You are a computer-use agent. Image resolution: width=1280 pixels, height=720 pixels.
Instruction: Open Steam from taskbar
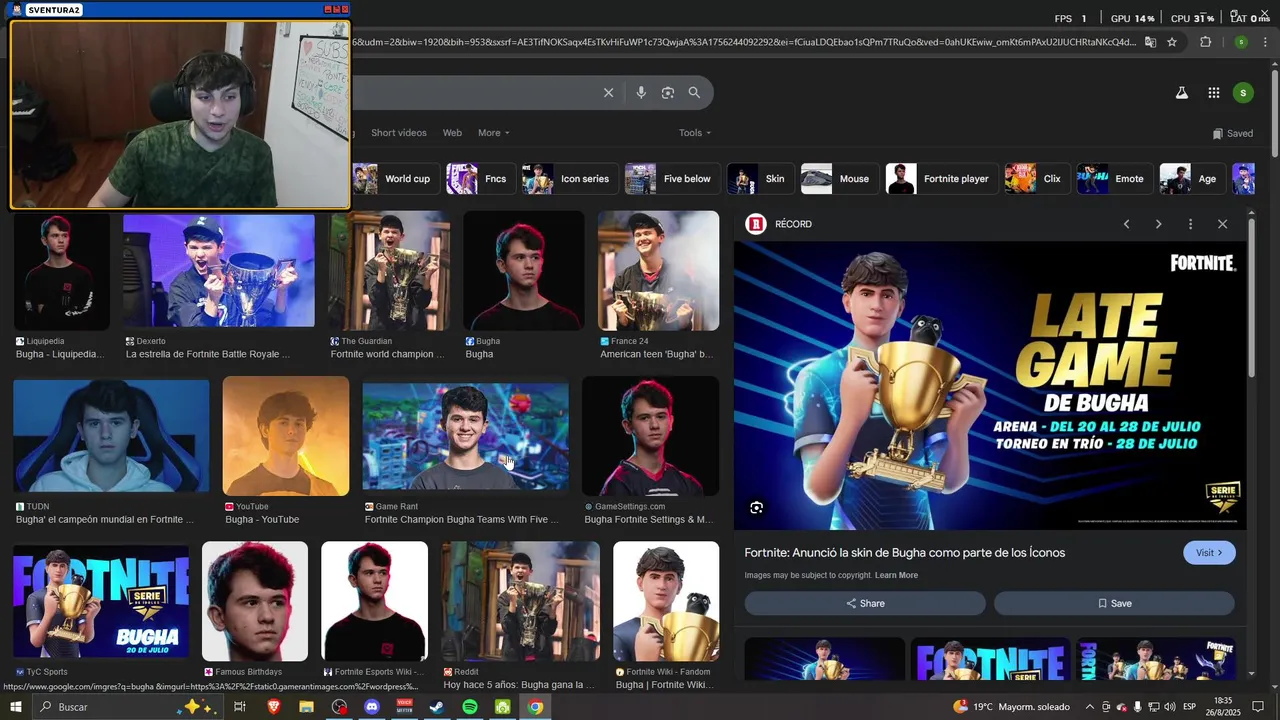pyautogui.click(x=437, y=707)
